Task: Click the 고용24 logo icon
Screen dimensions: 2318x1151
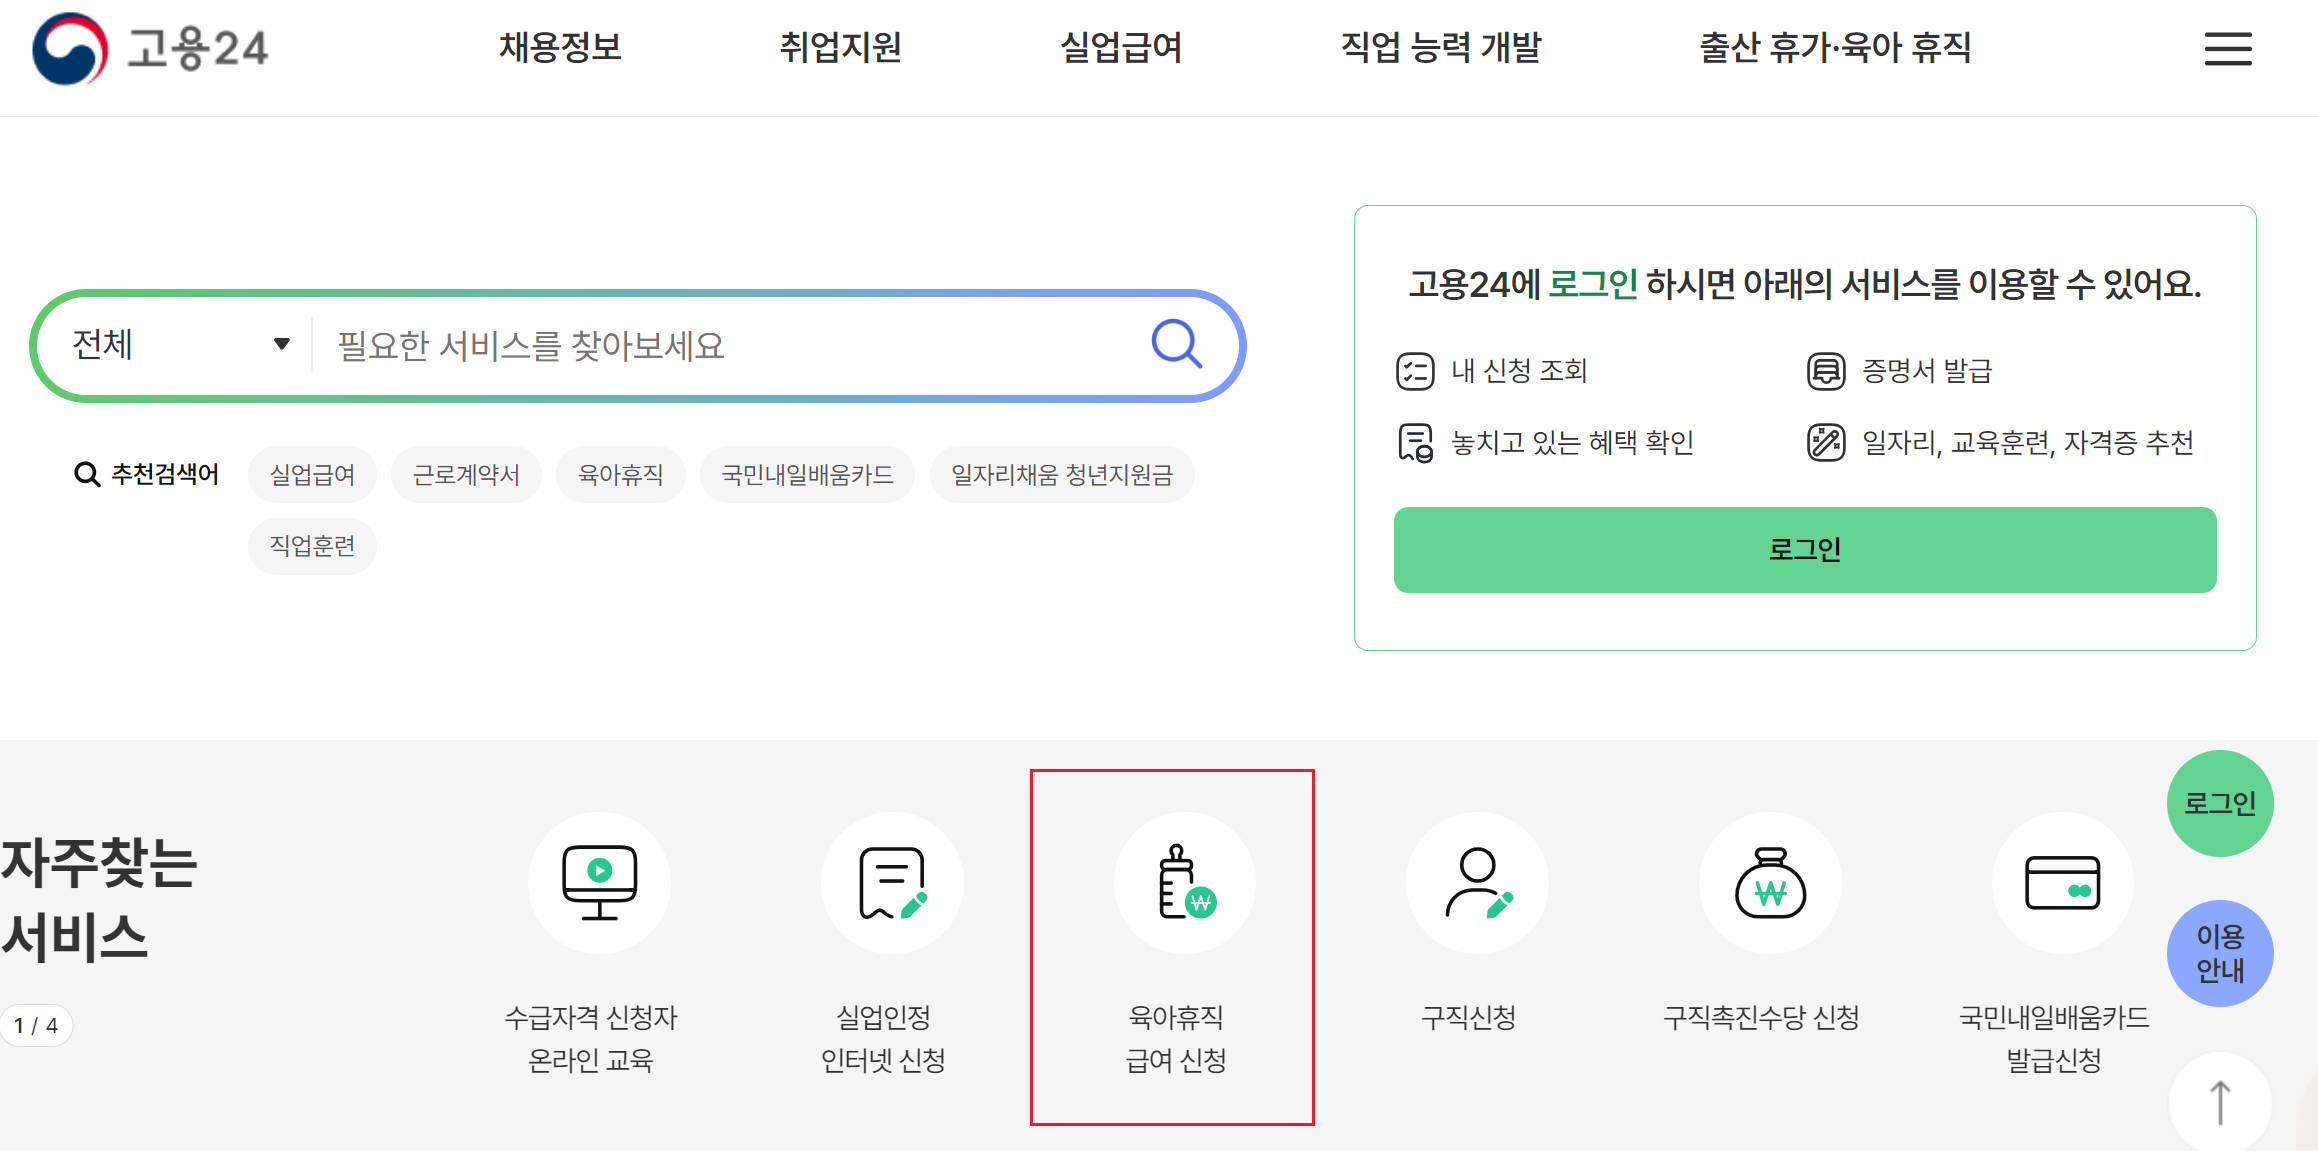Action: coord(70,49)
